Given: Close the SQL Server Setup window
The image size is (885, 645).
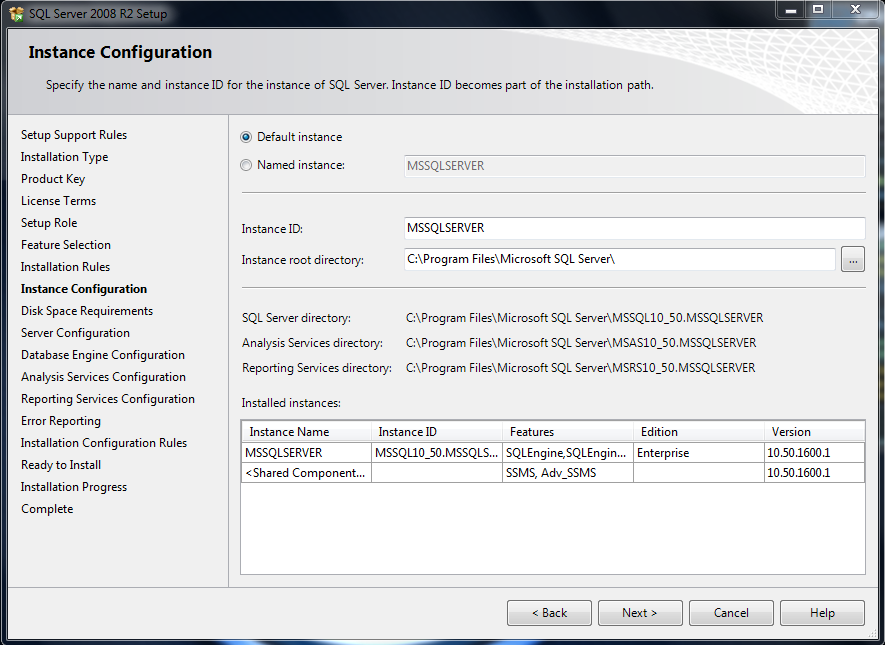Looking at the screenshot, I should (856, 10).
